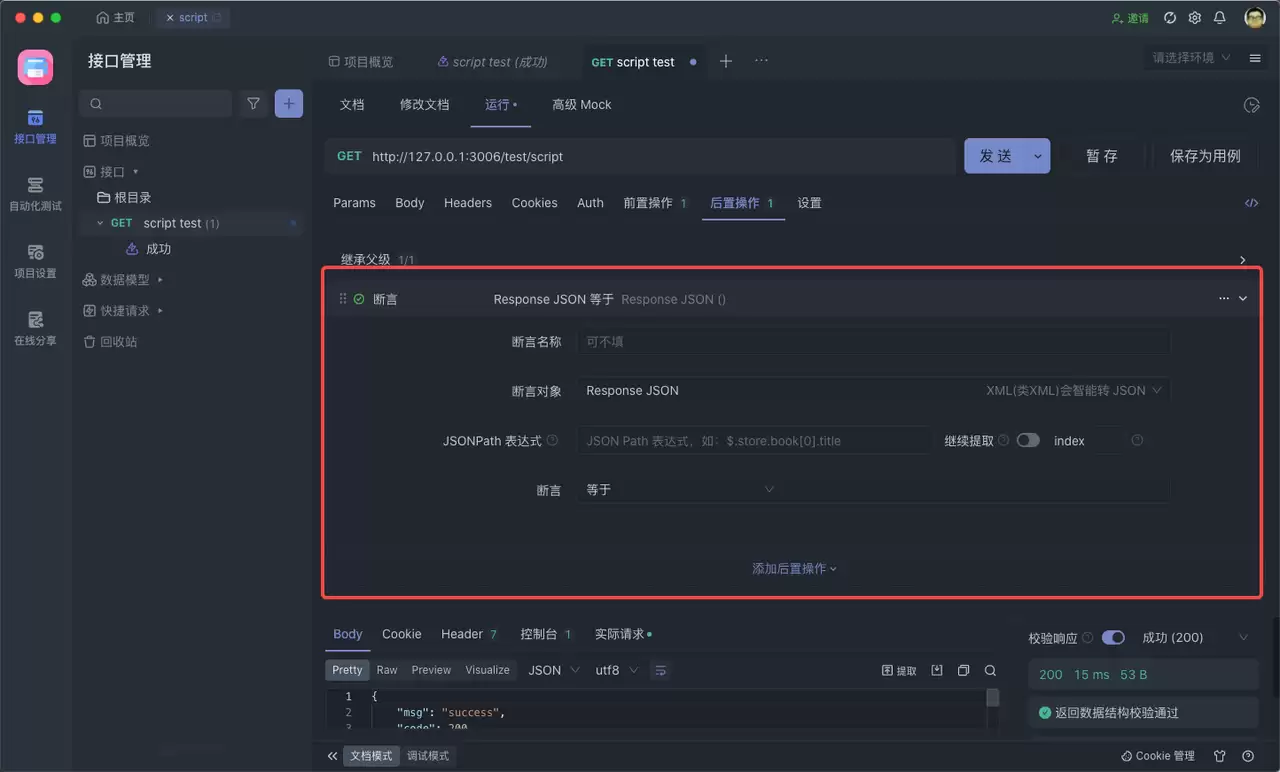
Task: Open the 成功 (200) response dropdown
Action: pyautogui.click(x=1195, y=638)
